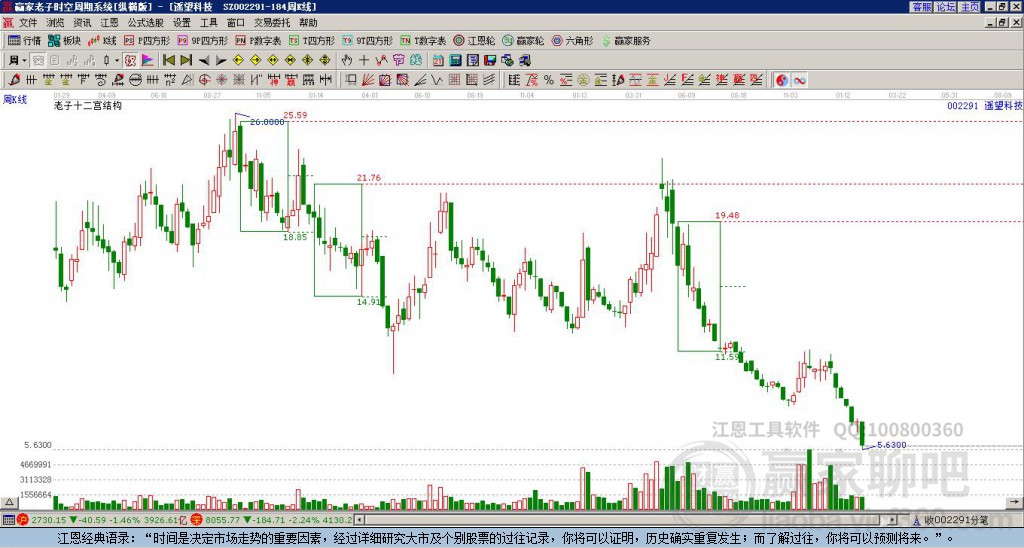The width and height of the screenshot is (1024, 548).
Task: Open P四方形 tool
Action: 147,40
